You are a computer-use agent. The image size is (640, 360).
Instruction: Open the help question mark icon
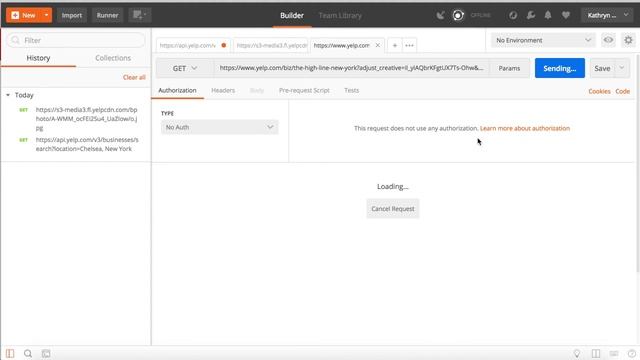(632, 353)
